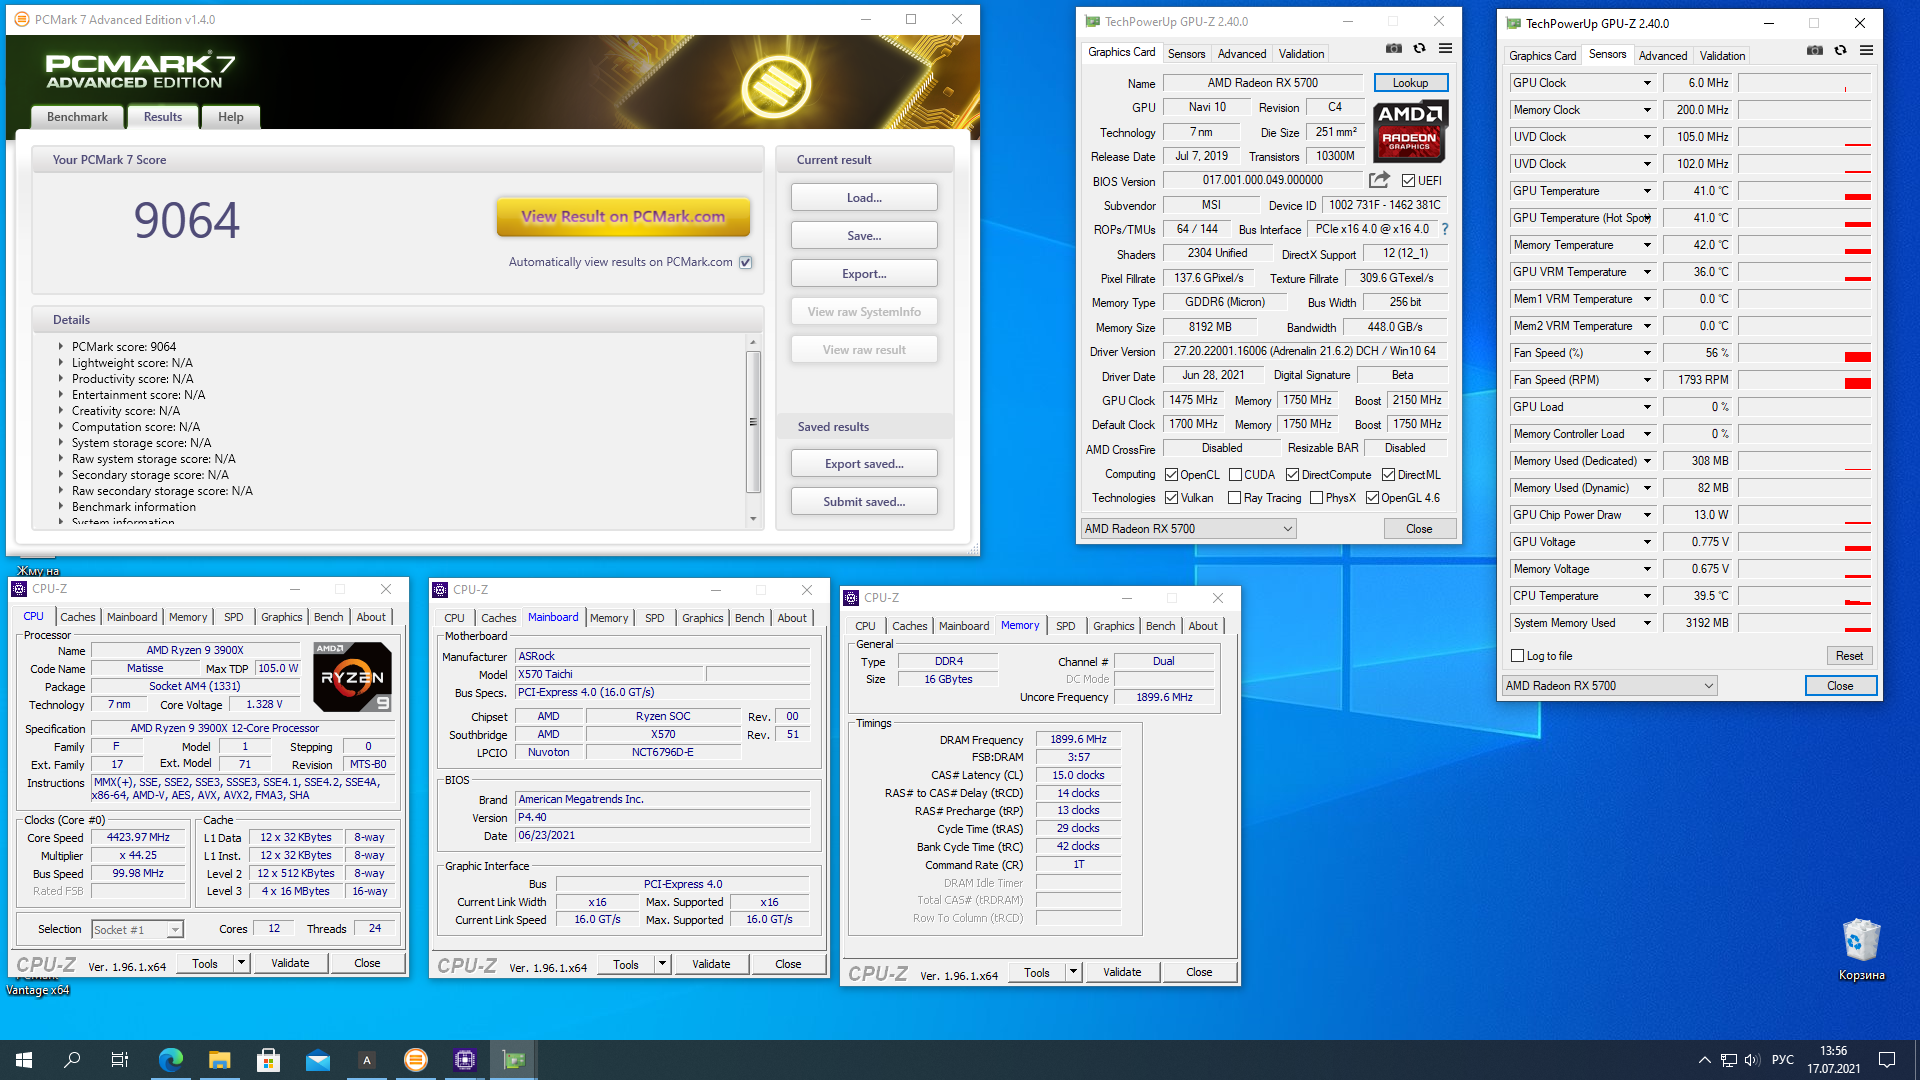Click the BIOS export share icon in GPU-Z
1920x1080 pixels.
pyautogui.click(x=1379, y=180)
